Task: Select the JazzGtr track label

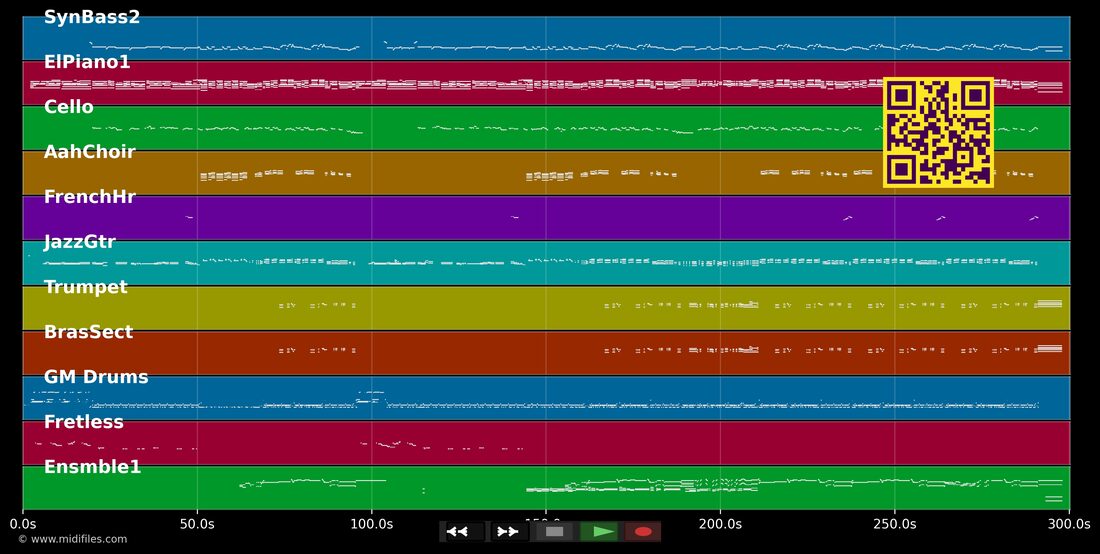Action: tap(79, 242)
